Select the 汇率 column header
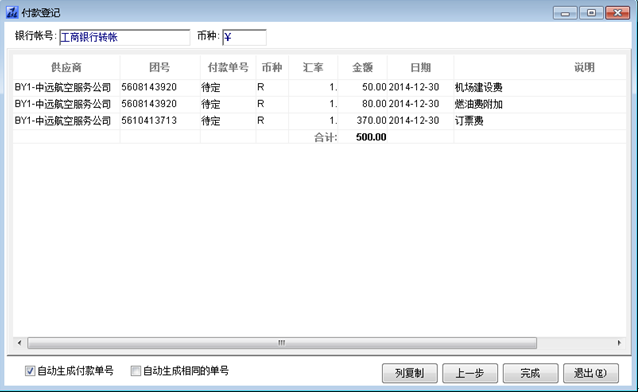639x392 pixels. [x=313, y=67]
